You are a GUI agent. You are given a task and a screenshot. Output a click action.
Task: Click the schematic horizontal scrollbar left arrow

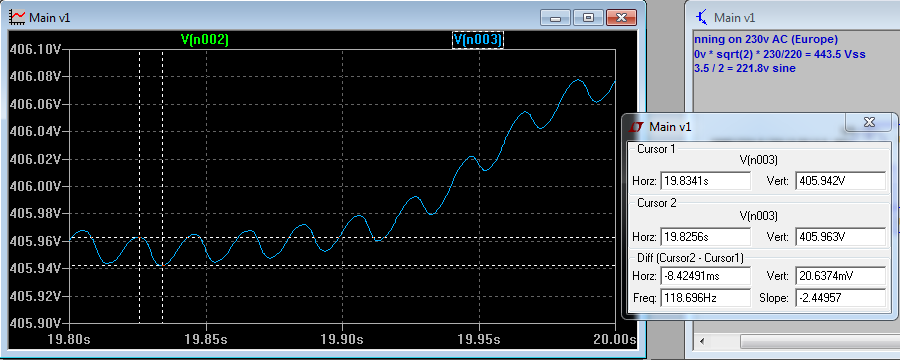pos(701,342)
